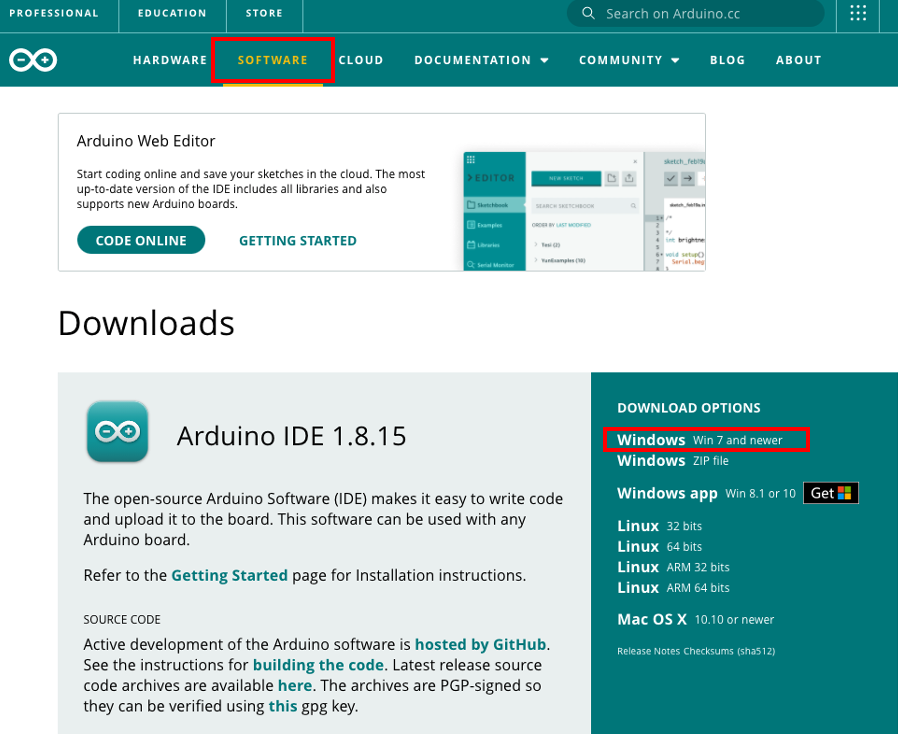This screenshot has width=898, height=734.
Task: Click the Arduino IDE app icon
Action: click(x=117, y=432)
